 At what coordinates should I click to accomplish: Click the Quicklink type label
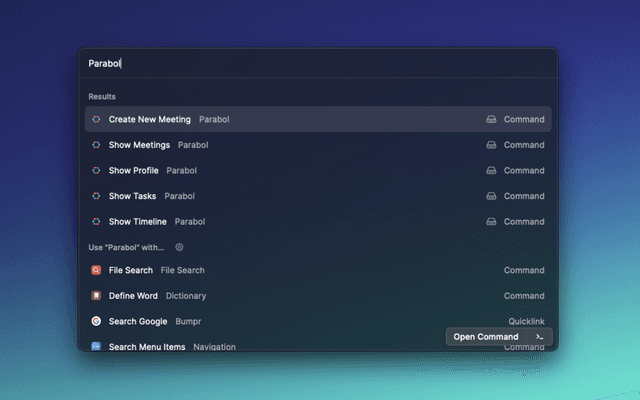(x=526, y=321)
